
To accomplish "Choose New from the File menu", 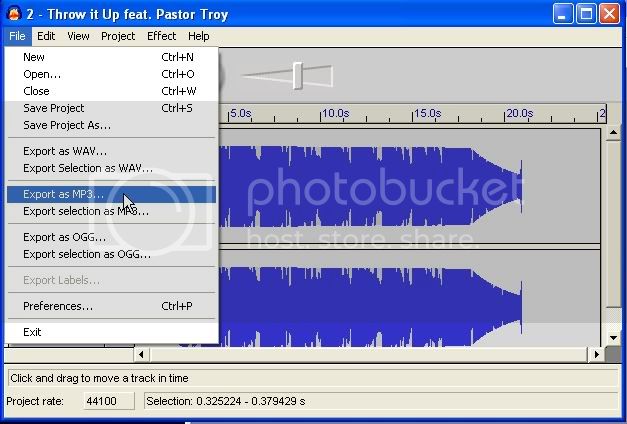I will click(34, 57).
